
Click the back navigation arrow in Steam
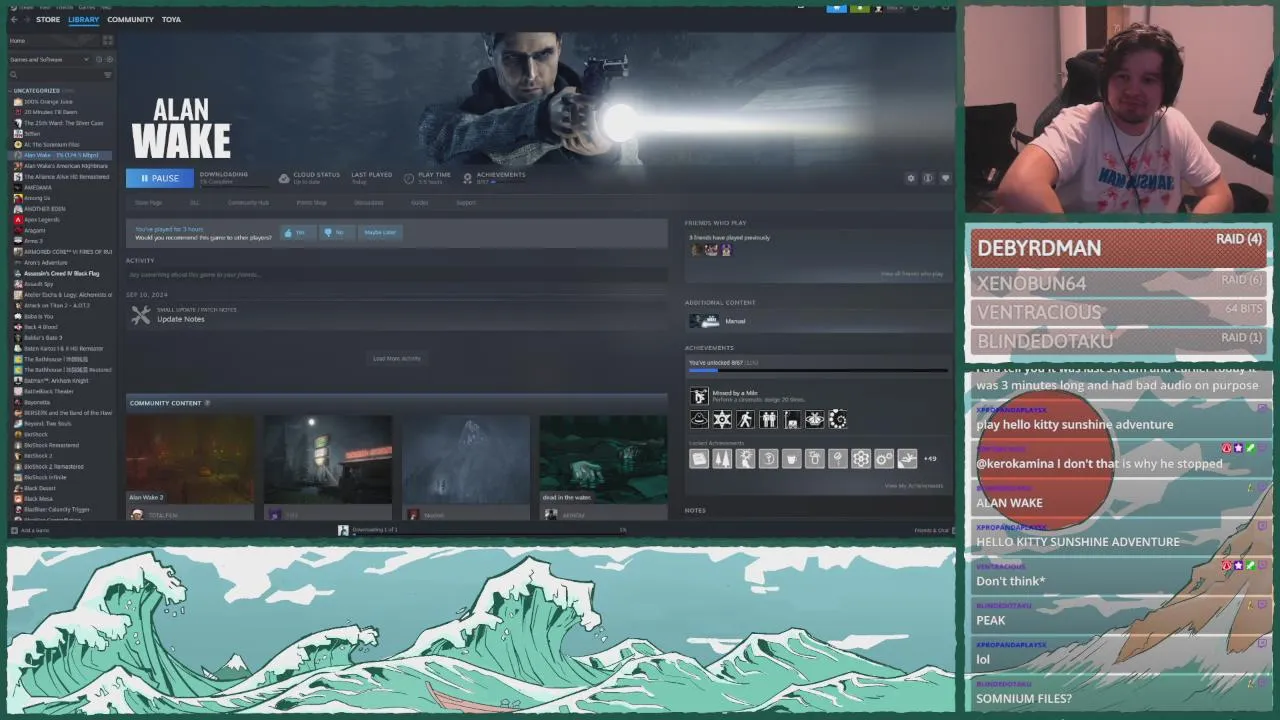[x=14, y=19]
